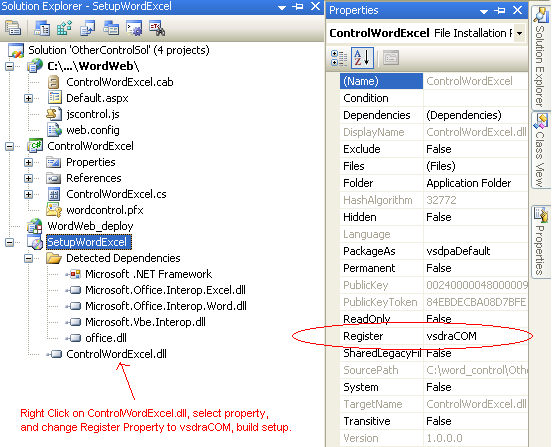
Task: Click the Condition property value field
Action: coord(475,98)
